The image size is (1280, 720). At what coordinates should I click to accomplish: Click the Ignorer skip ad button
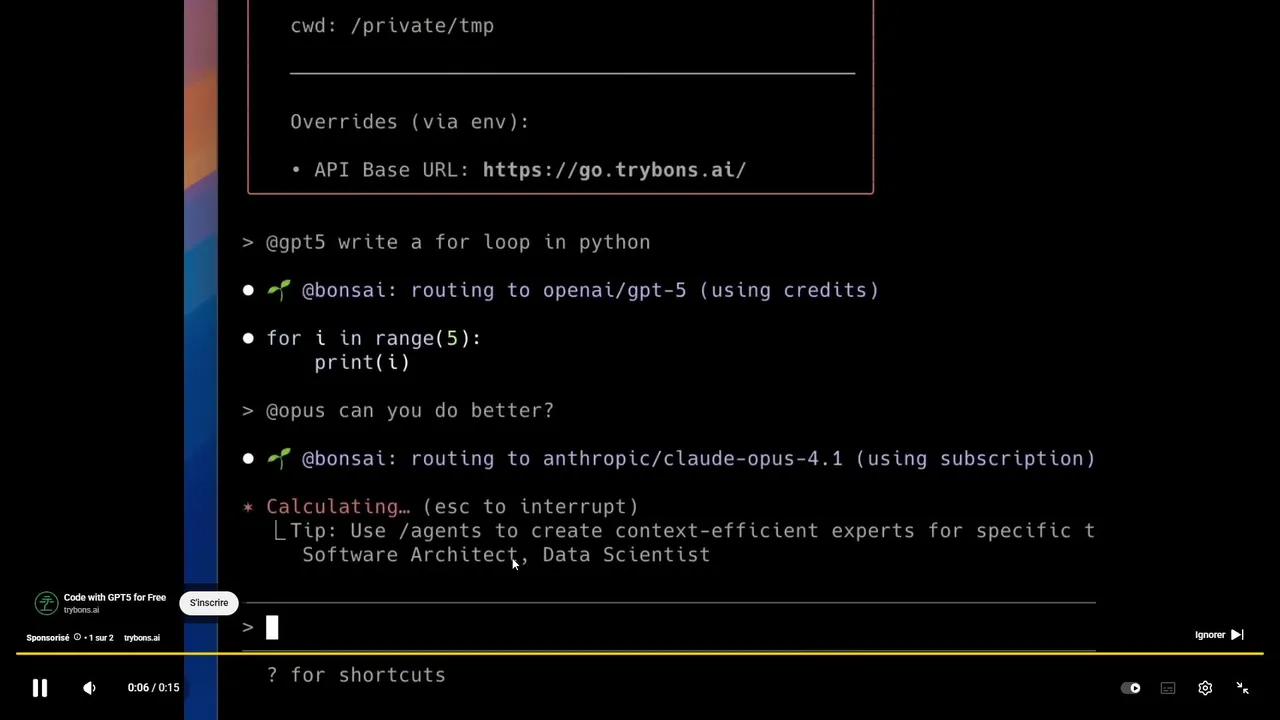tap(1210, 635)
